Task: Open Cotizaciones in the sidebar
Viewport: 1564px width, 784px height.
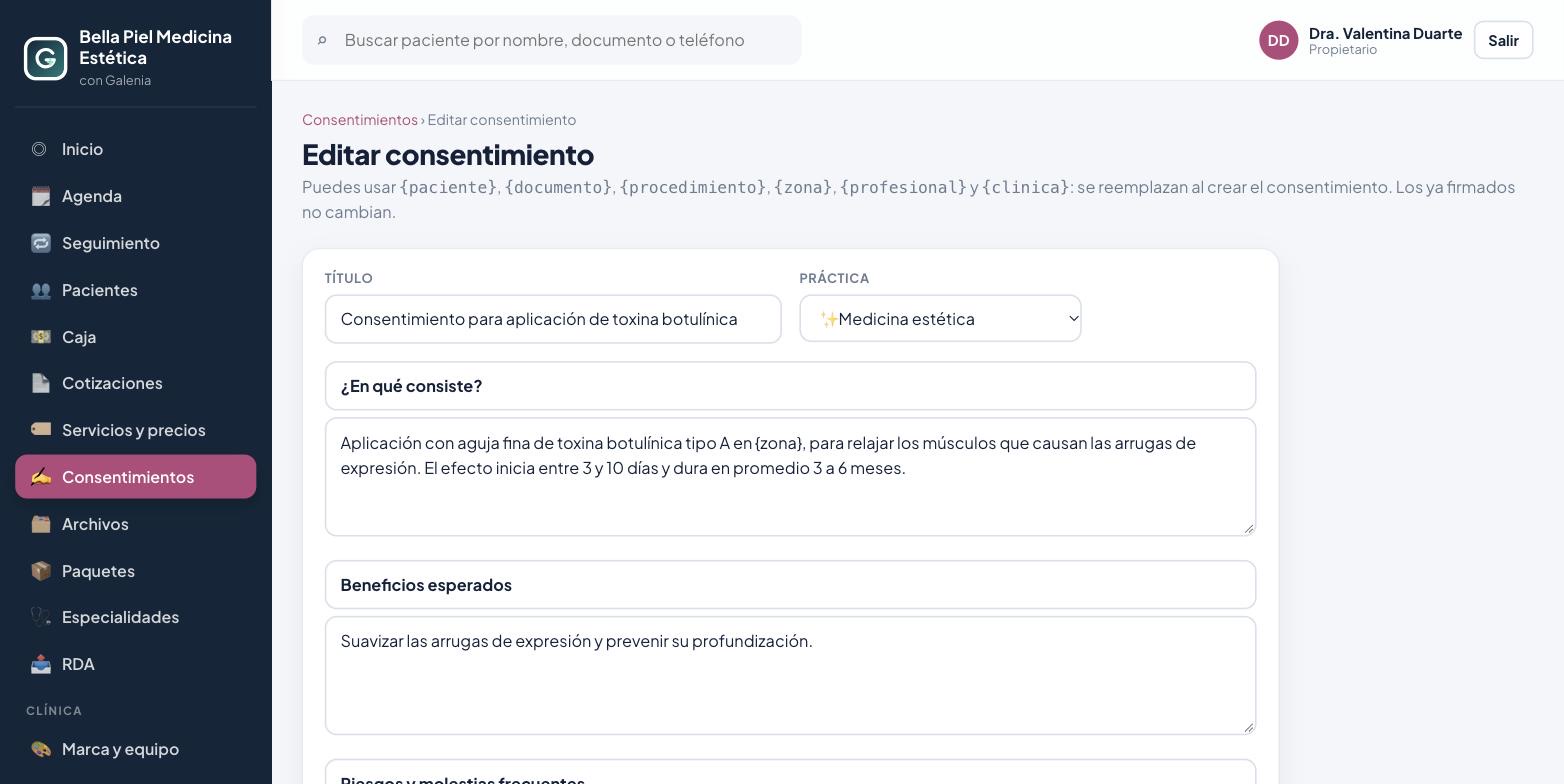Action: [x=136, y=383]
